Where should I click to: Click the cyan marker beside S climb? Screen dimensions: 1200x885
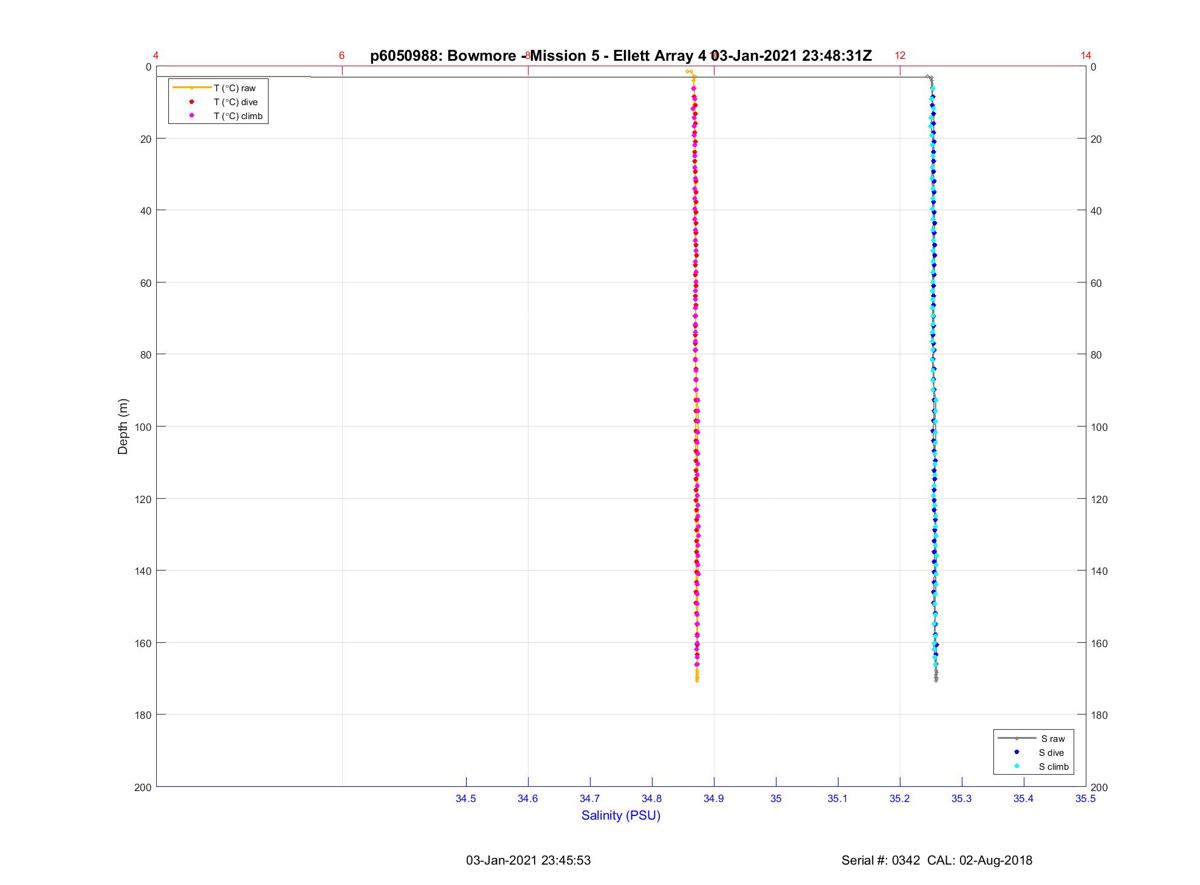pos(1017,767)
